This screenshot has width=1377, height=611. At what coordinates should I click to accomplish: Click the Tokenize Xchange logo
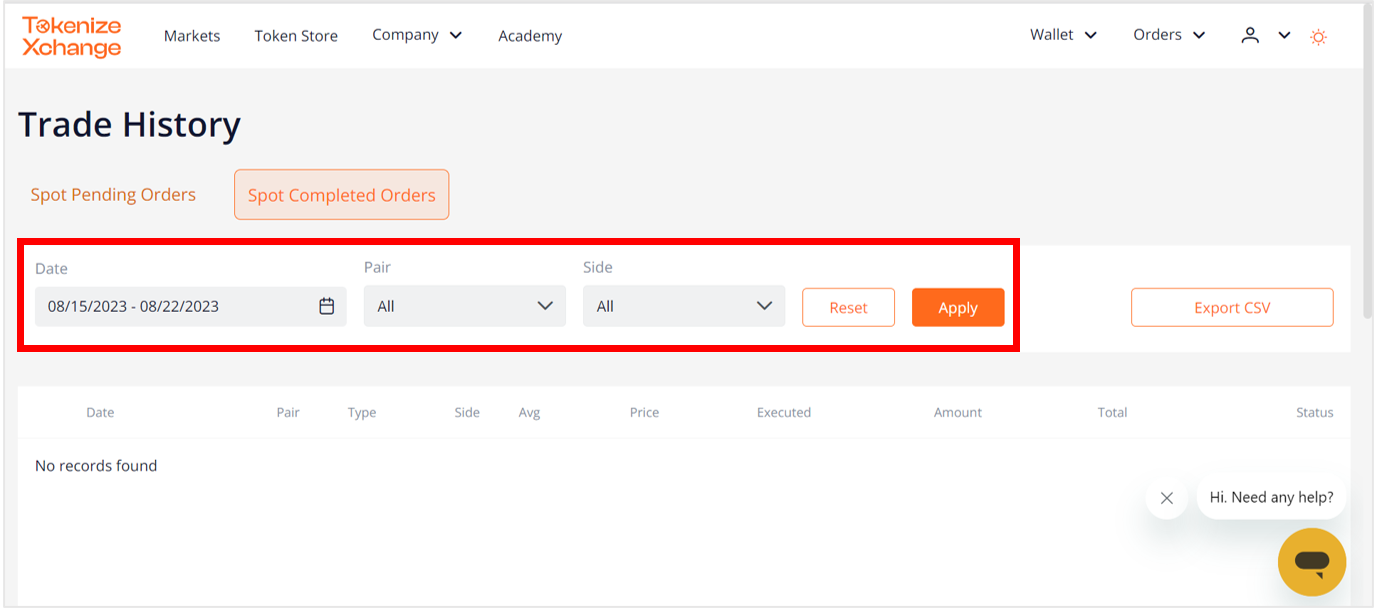72,37
